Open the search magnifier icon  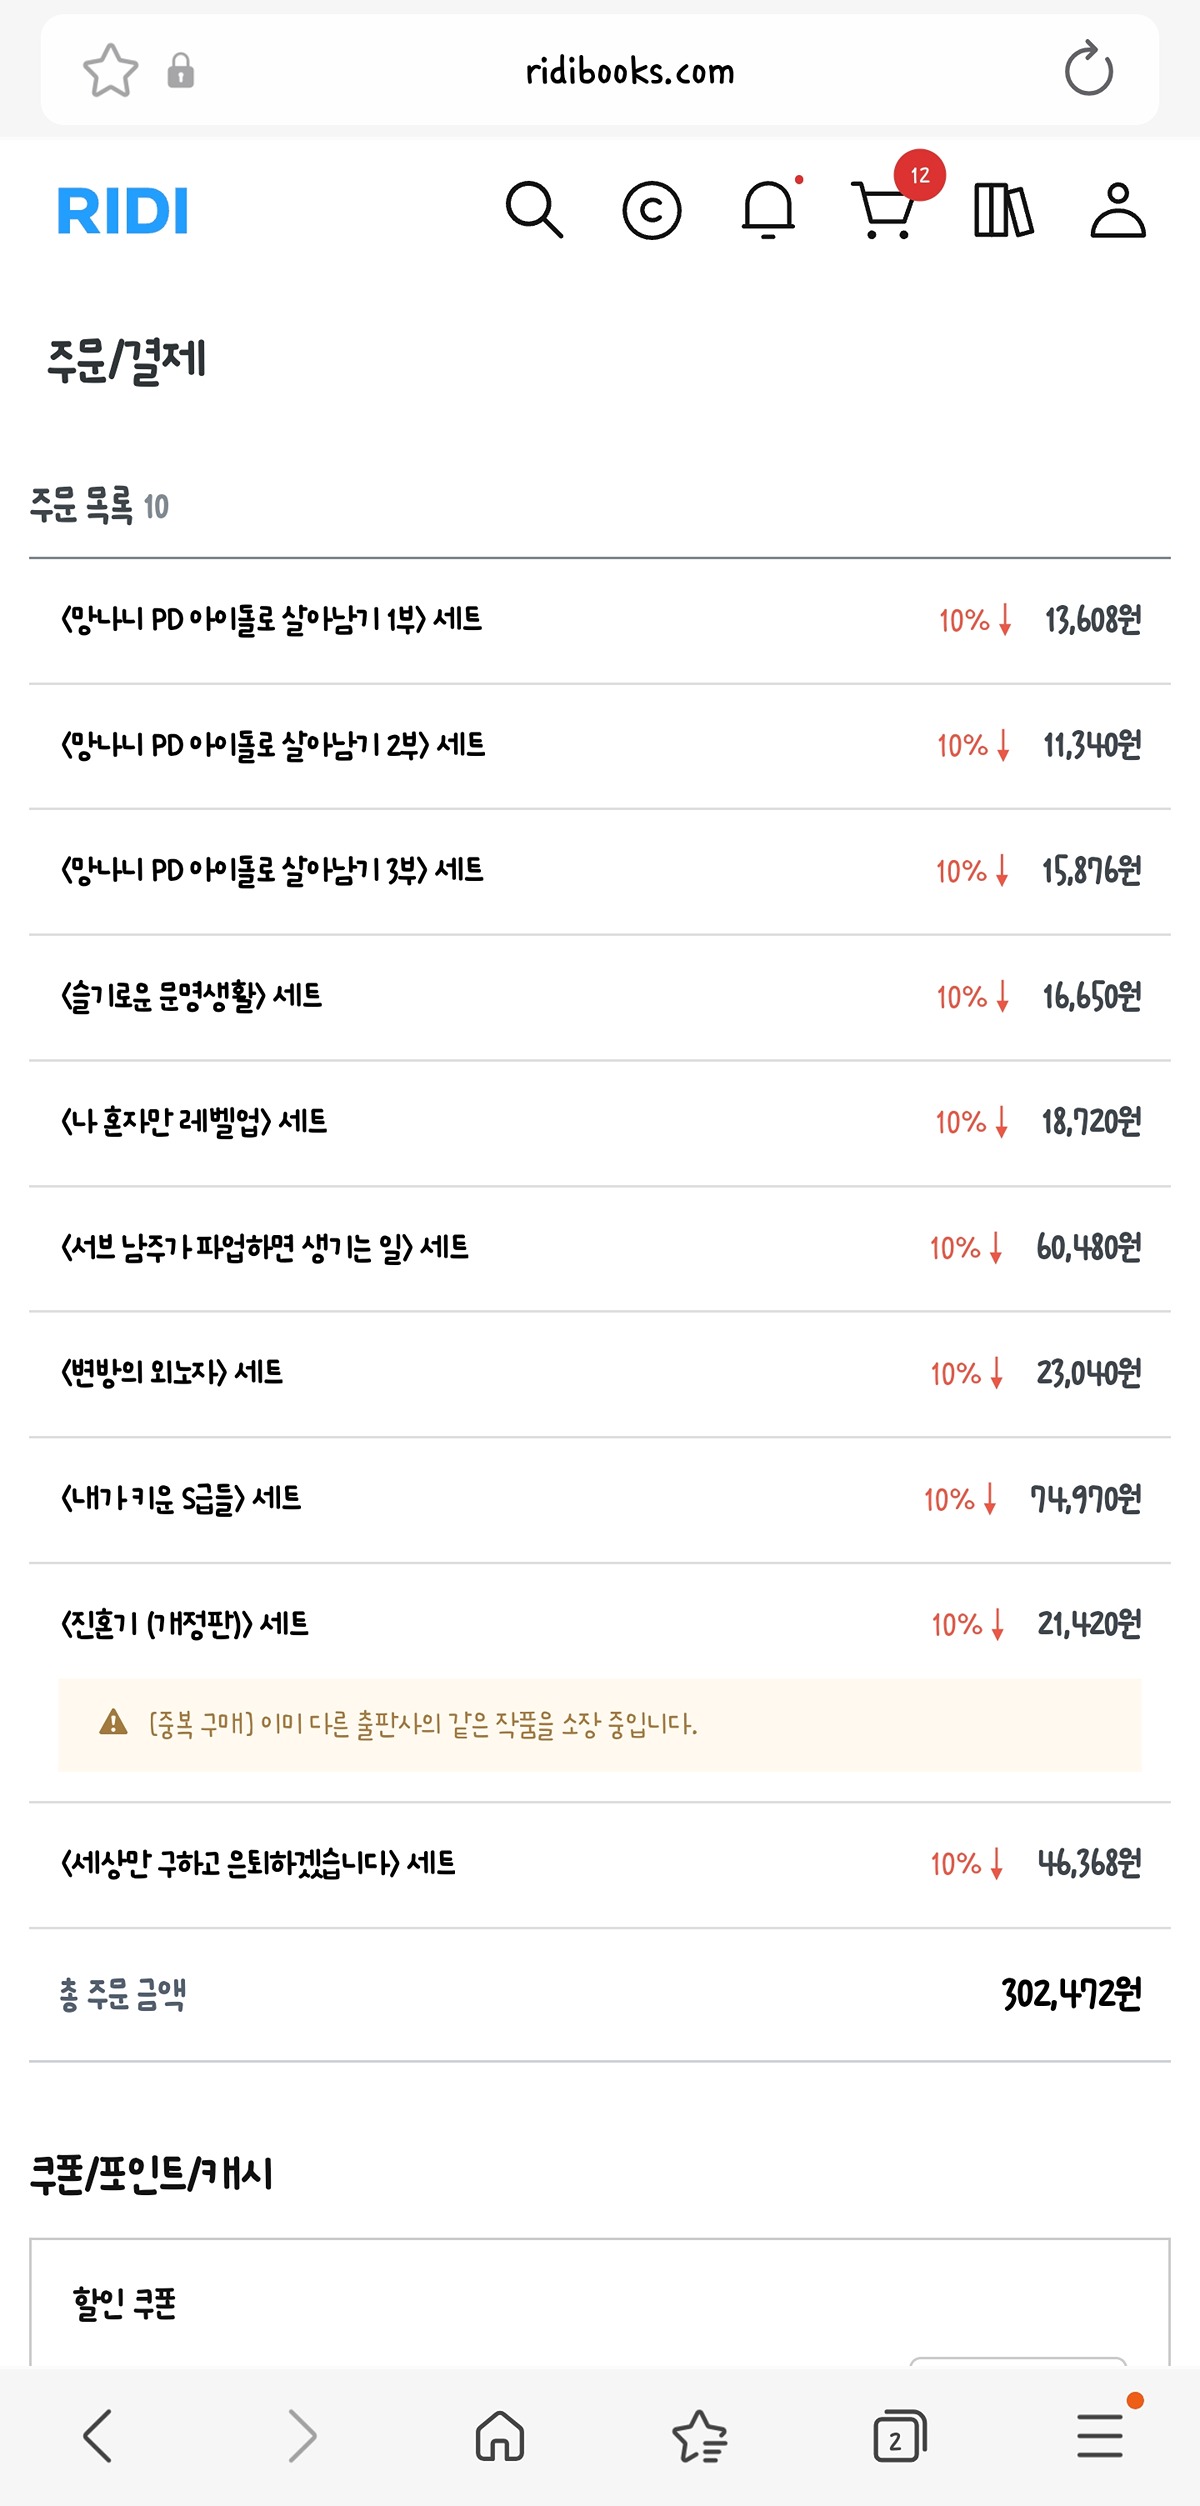point(534,210)
